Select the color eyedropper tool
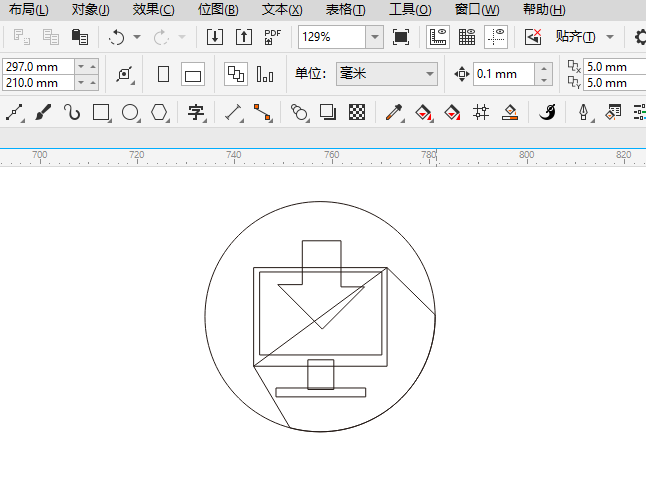 pos(394,112)
